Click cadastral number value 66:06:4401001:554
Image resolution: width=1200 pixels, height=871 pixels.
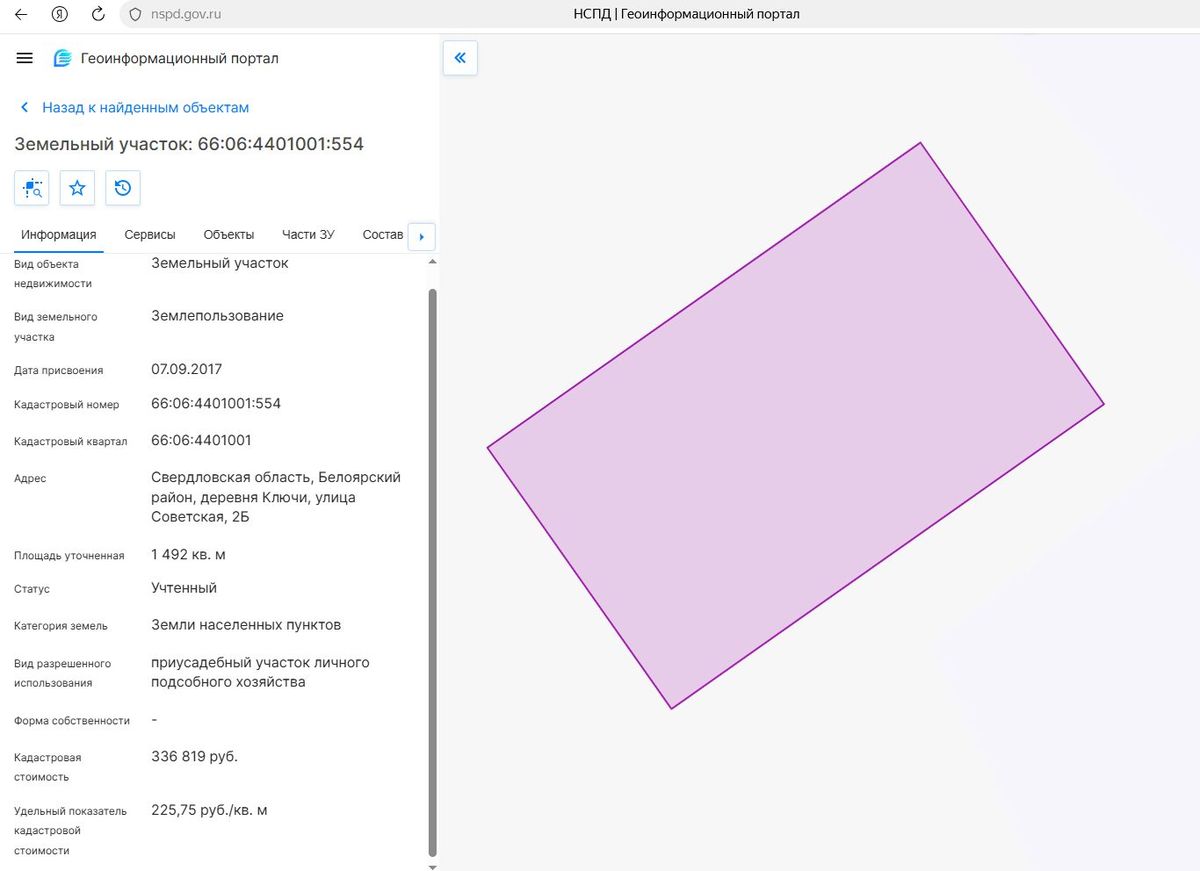tap(216, 404)
